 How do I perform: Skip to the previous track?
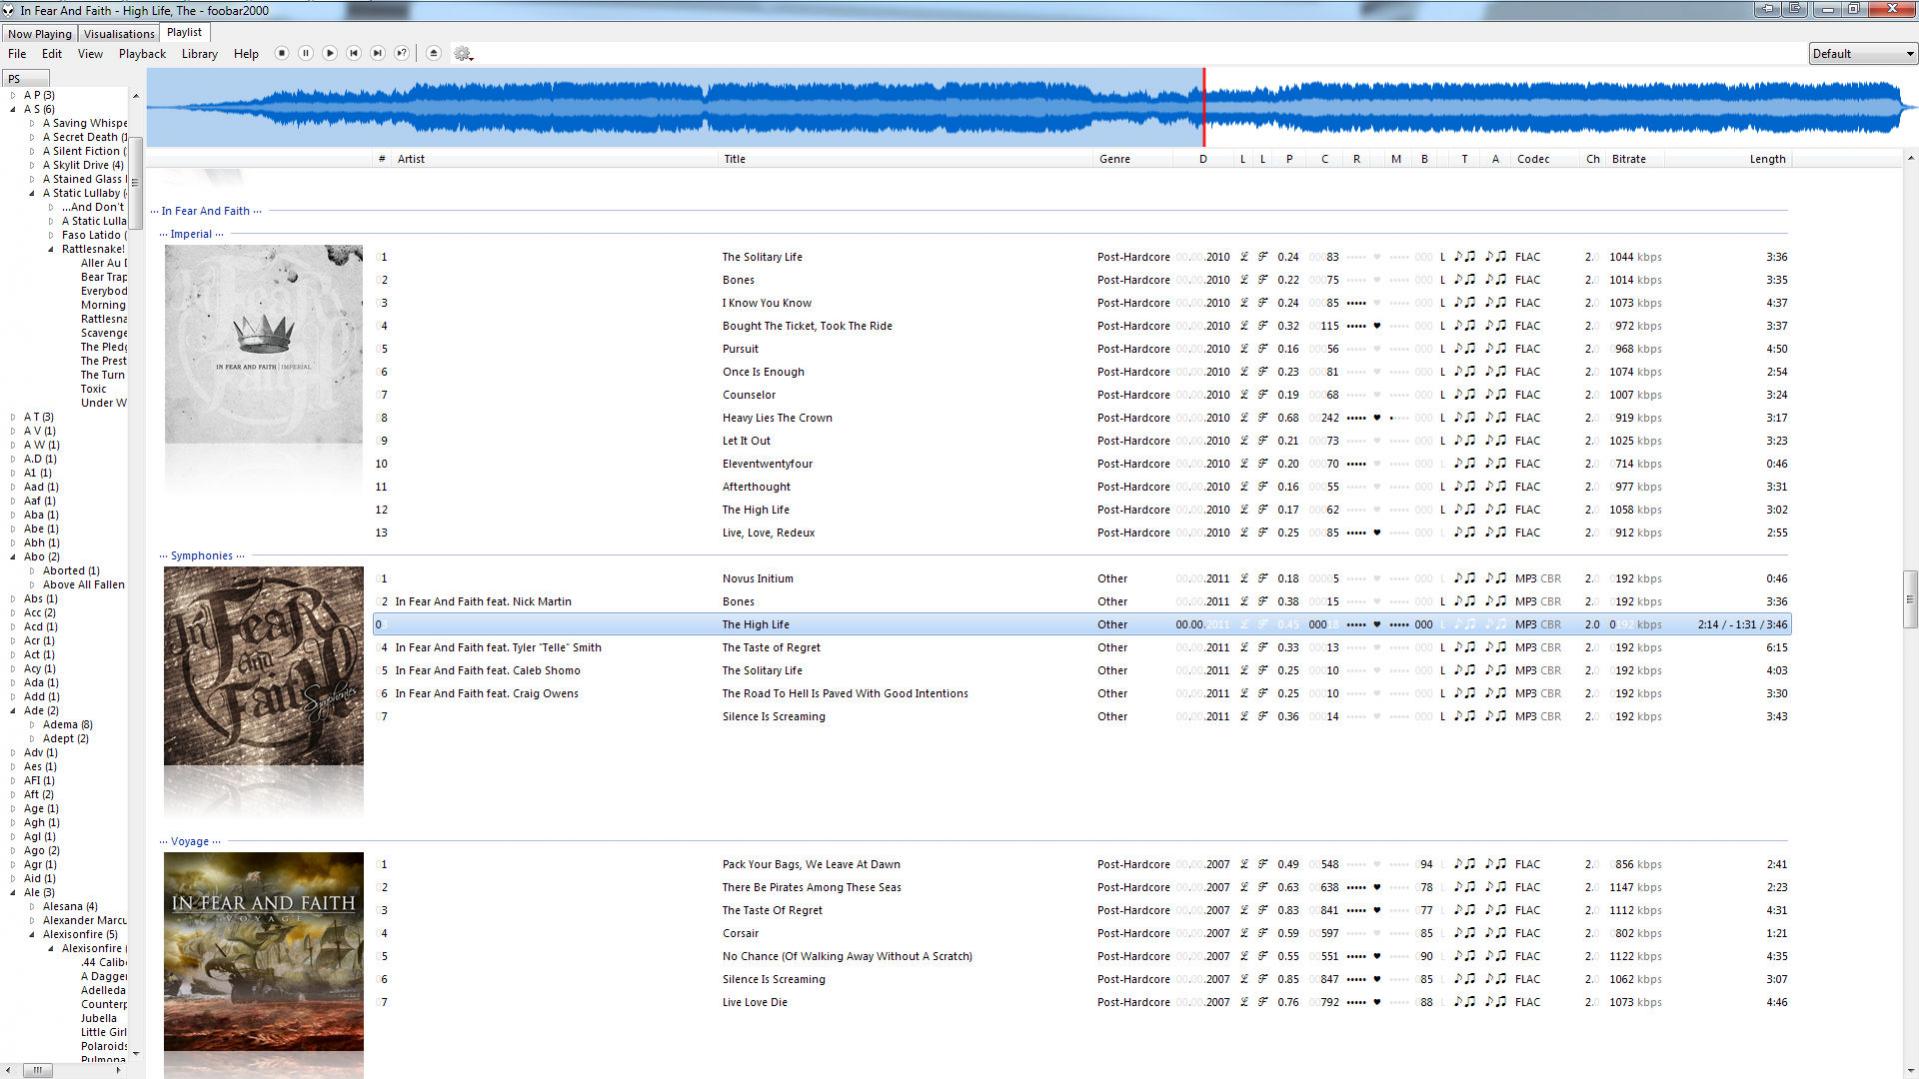(354, 53)
